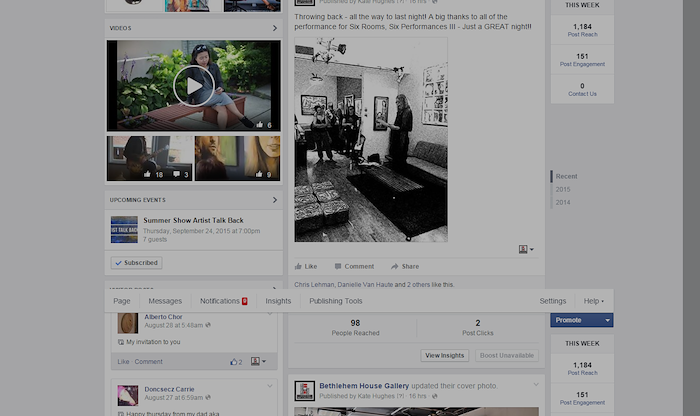Open options chevron on Alberto Chor's post
This screenshot has width=700, height=416.
270,314
